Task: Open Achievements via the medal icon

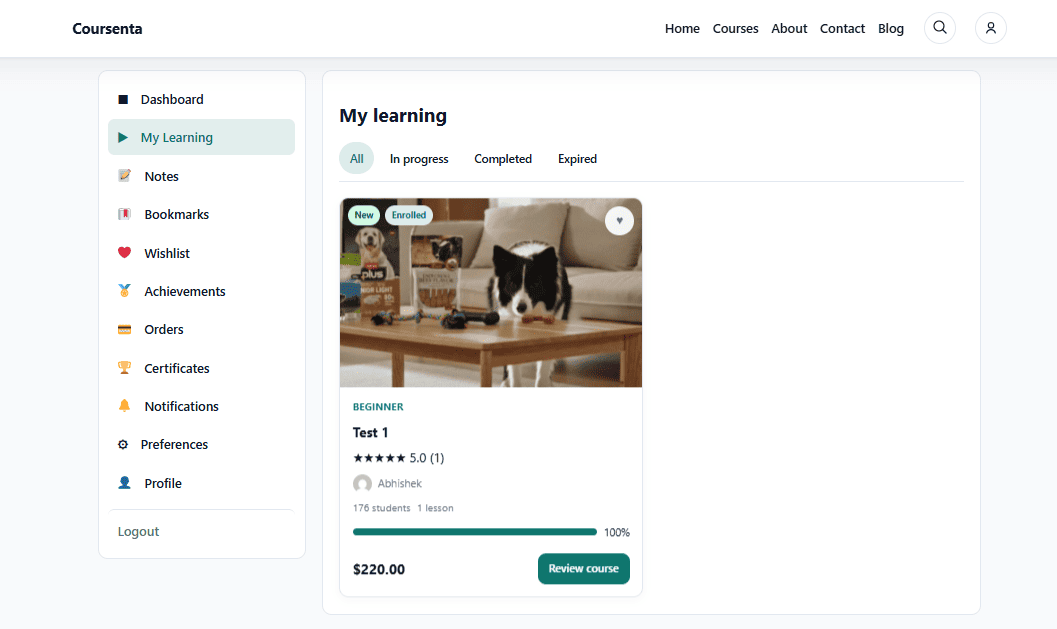Action: click(125, 291)
